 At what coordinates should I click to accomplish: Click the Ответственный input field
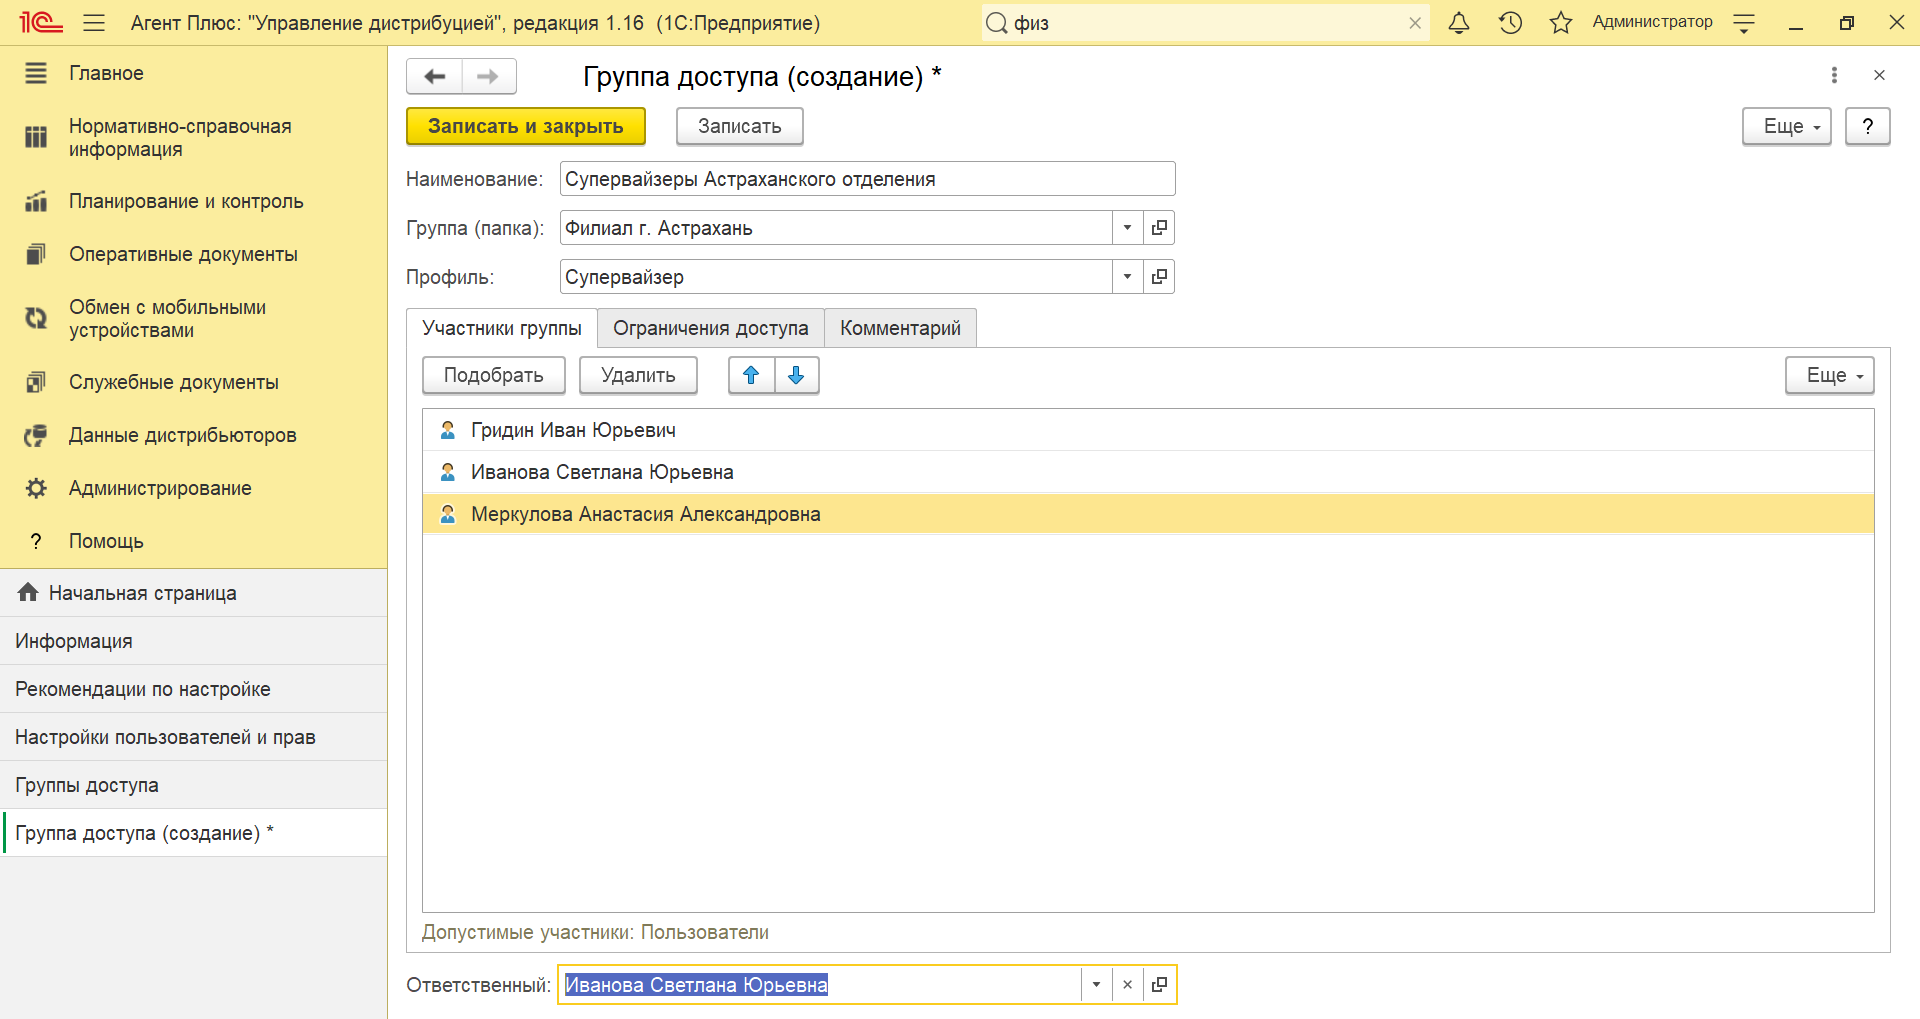click(820, 985)
